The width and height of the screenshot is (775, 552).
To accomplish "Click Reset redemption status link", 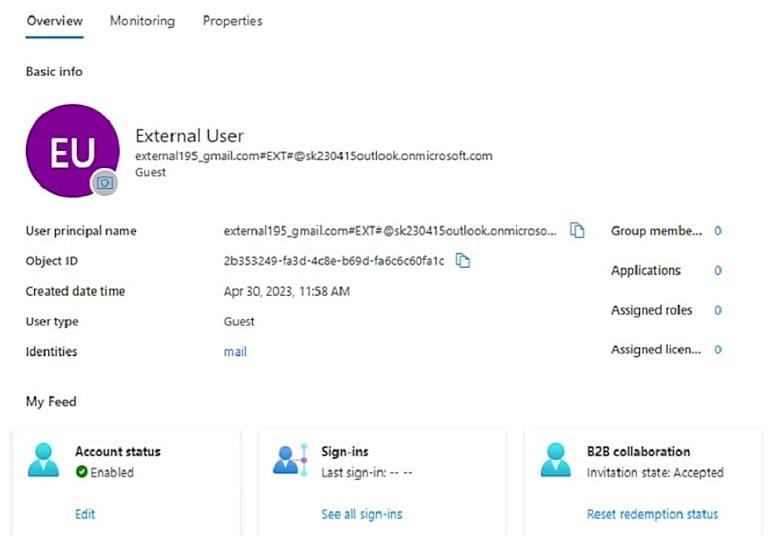I will 652,514.
